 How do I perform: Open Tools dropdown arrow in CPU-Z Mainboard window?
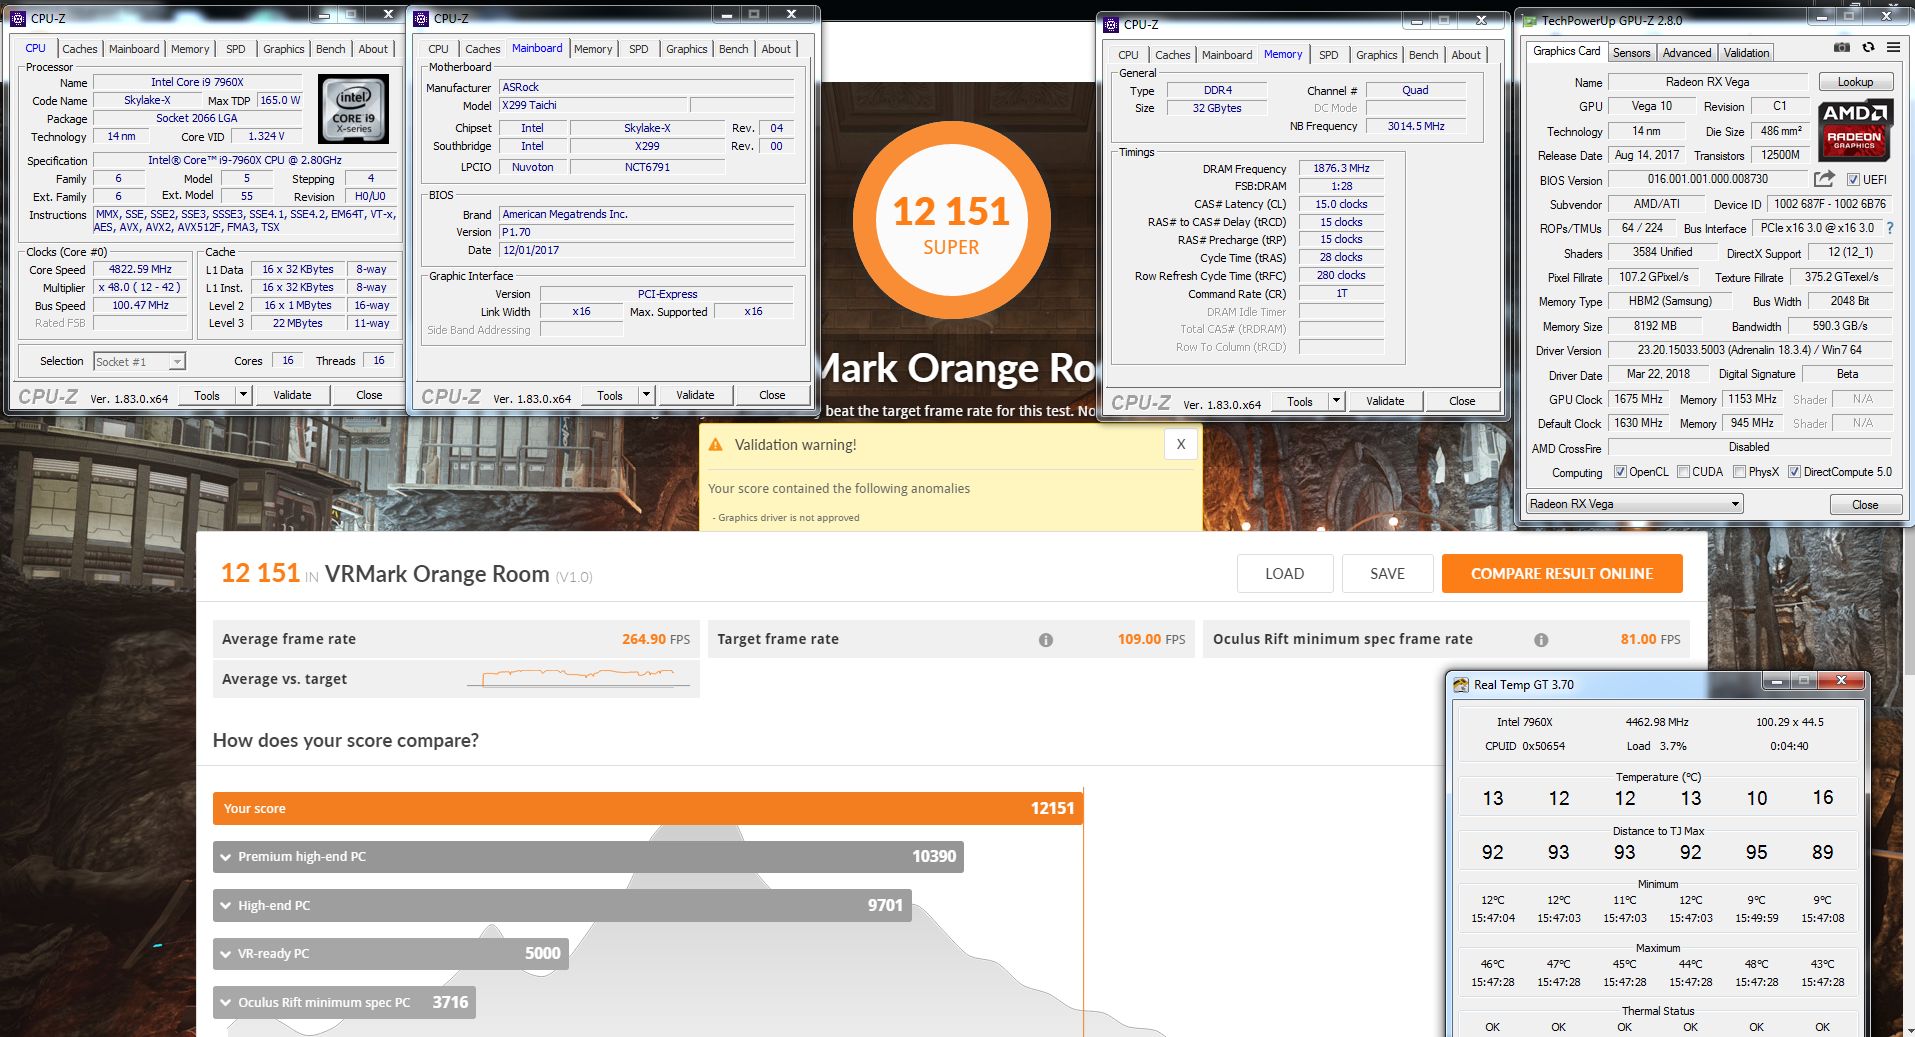[646, 395]
